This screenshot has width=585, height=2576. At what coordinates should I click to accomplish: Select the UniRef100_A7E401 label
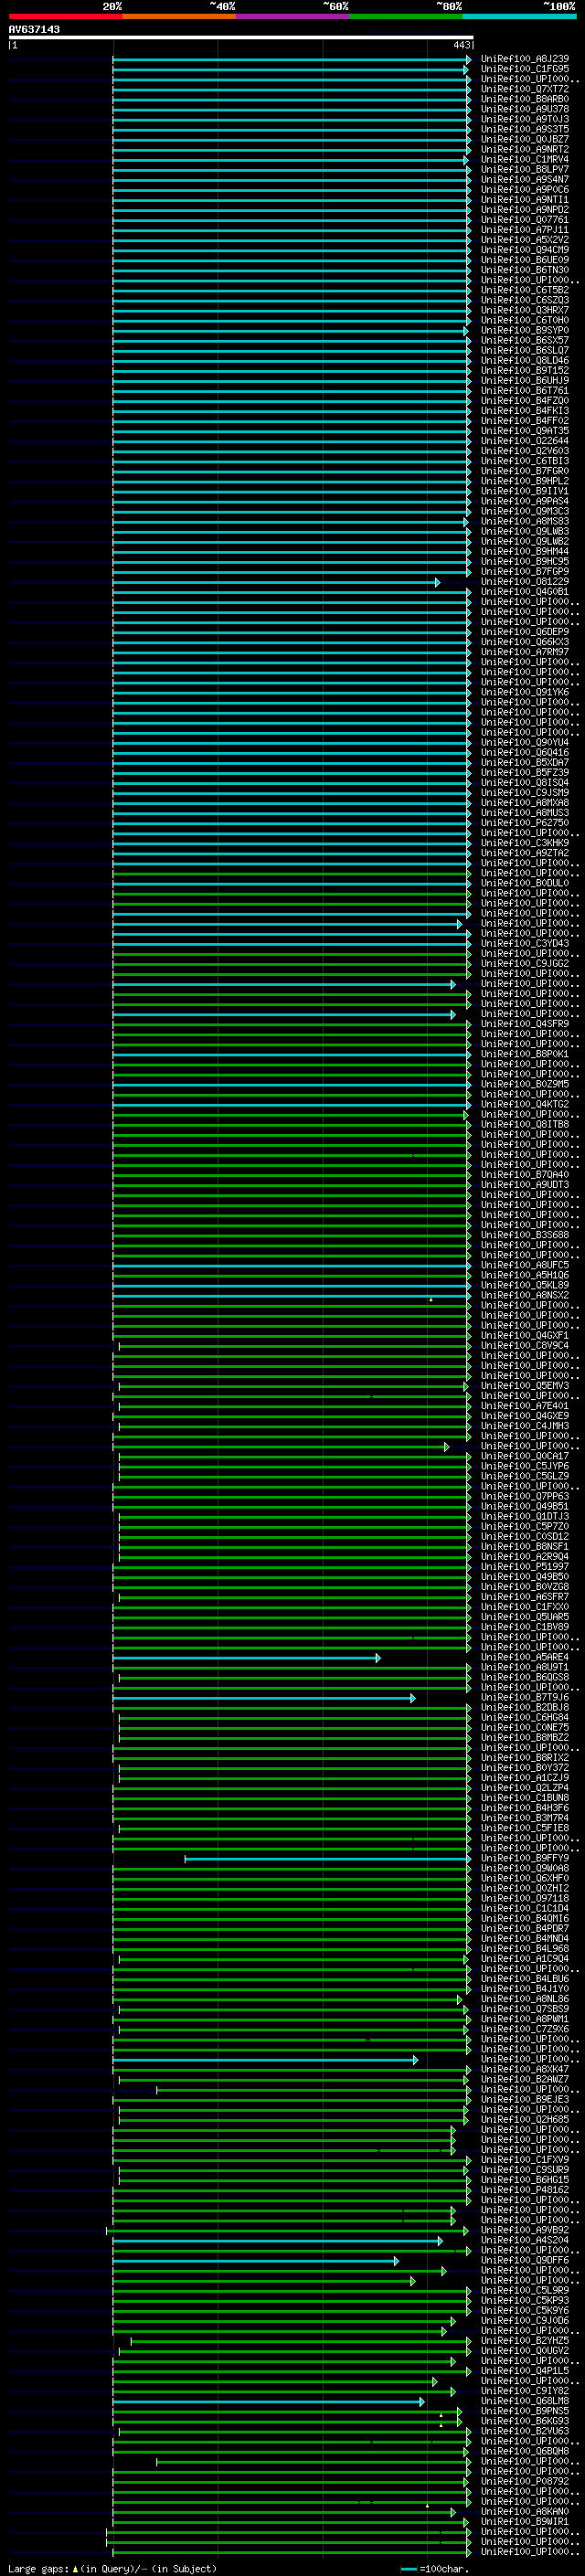tap(525, 1406)
